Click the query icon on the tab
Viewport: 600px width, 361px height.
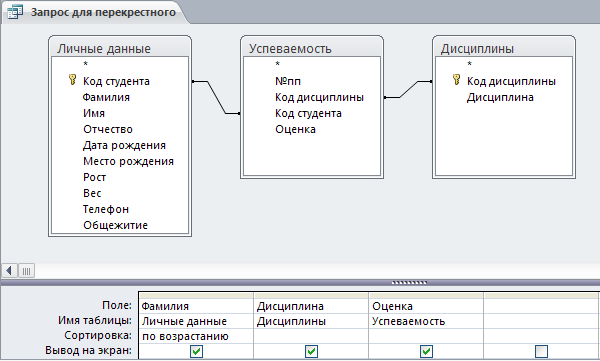15,12
